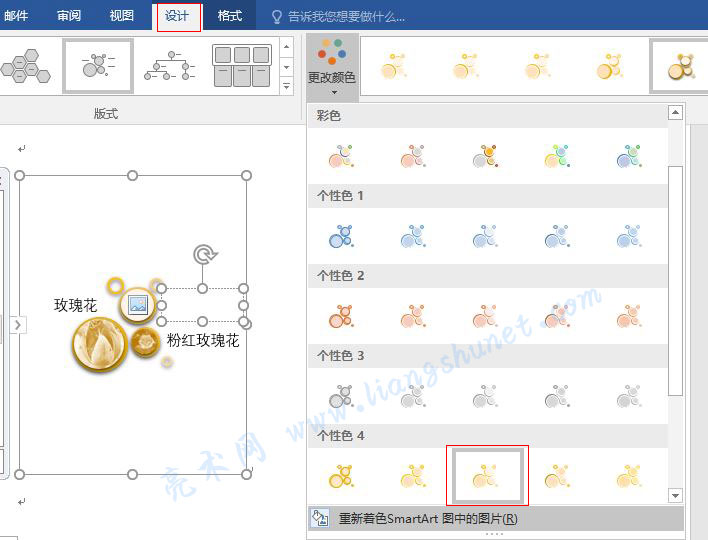
Task: Pick first 彩色 color scheme
Action: [x=341, y=156]
